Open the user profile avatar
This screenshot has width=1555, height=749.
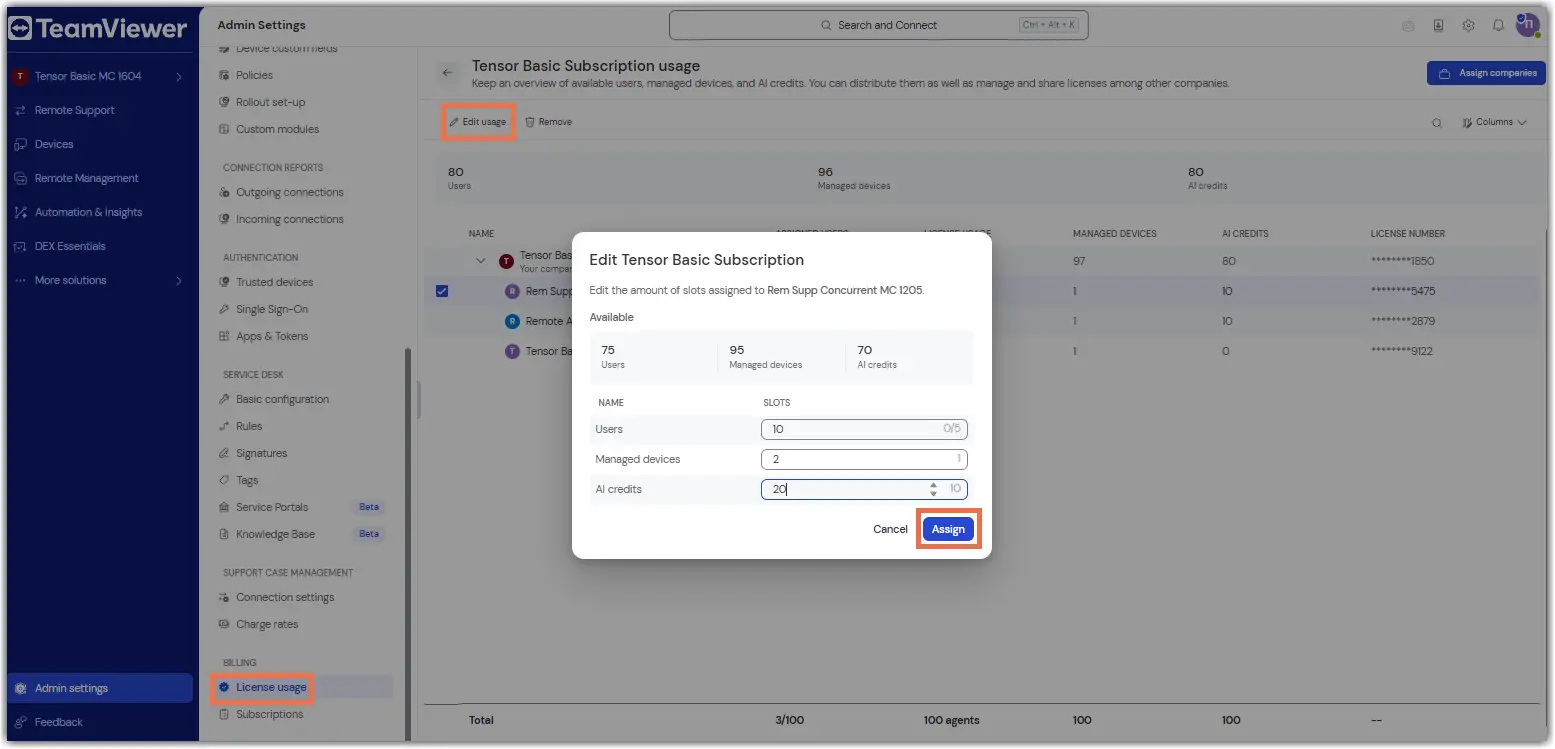1527,25
